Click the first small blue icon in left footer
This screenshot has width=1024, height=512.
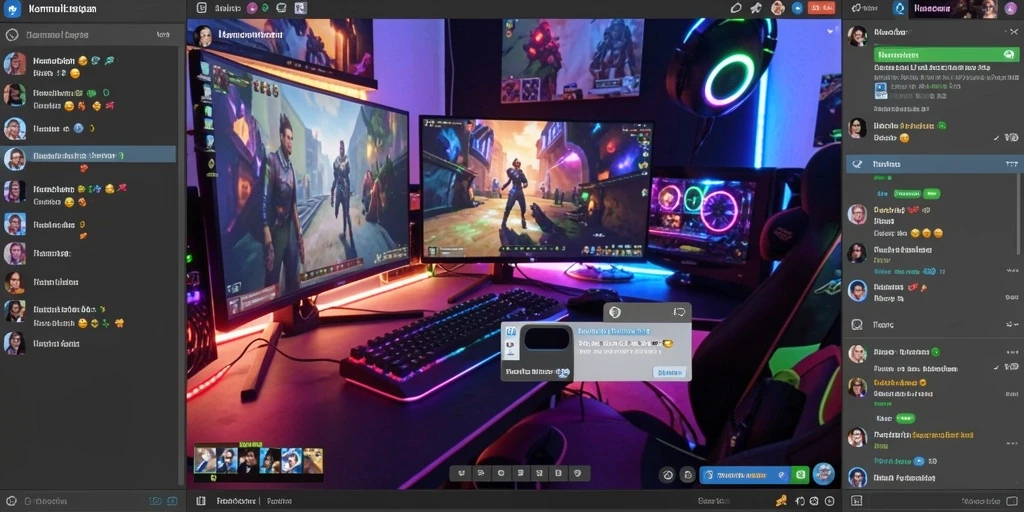pyautogui.click(x=155, y=501)
